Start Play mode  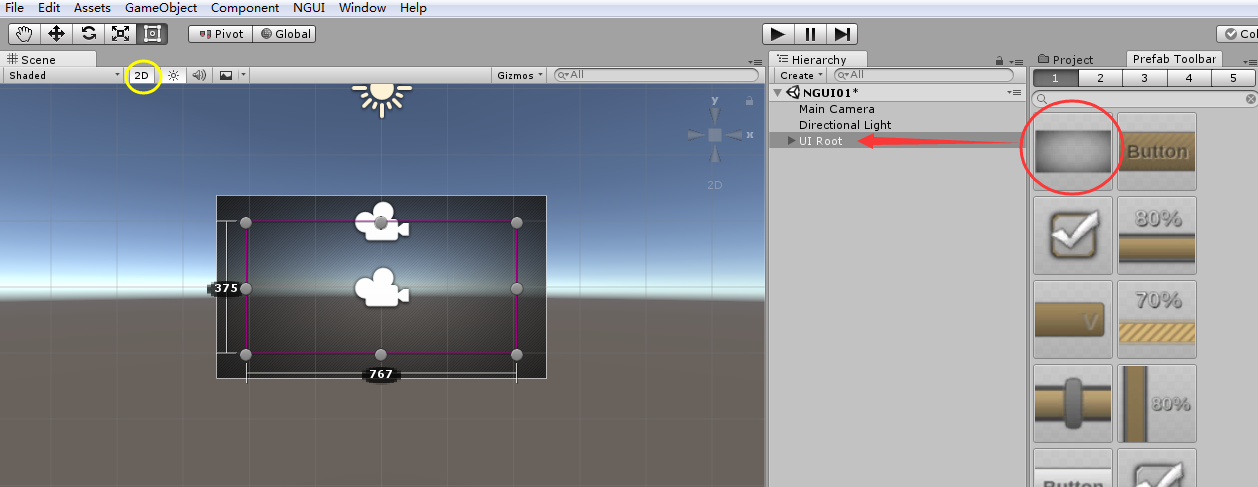pos(778,33)
